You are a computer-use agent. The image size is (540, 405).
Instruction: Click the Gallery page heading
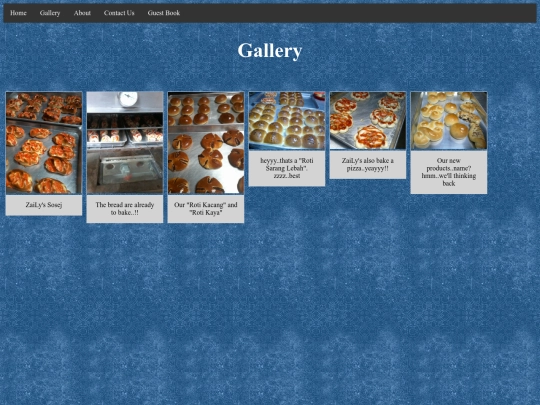tap(270, 51)
